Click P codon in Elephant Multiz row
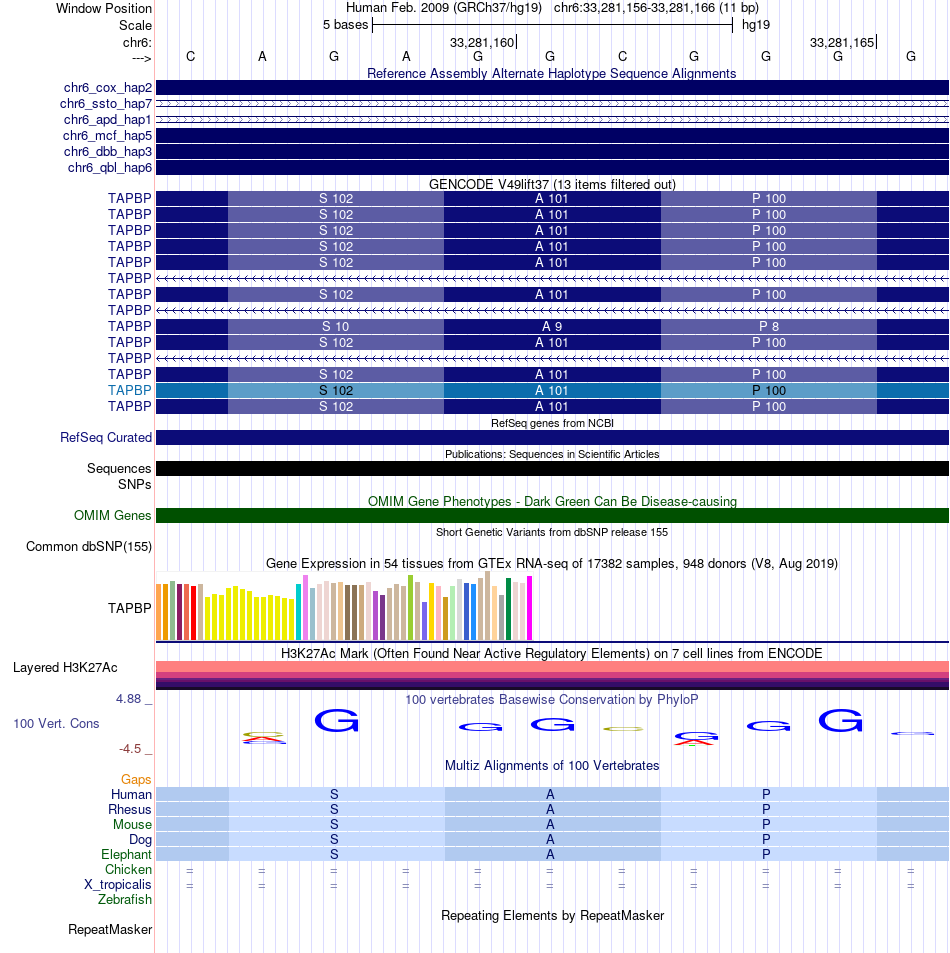Screen dimensions: 950x953 766,855
